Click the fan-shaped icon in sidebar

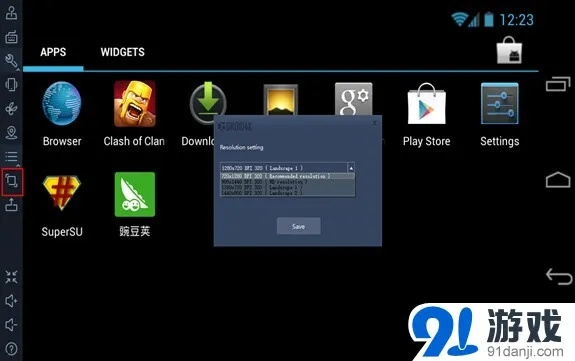coord(11,109)
